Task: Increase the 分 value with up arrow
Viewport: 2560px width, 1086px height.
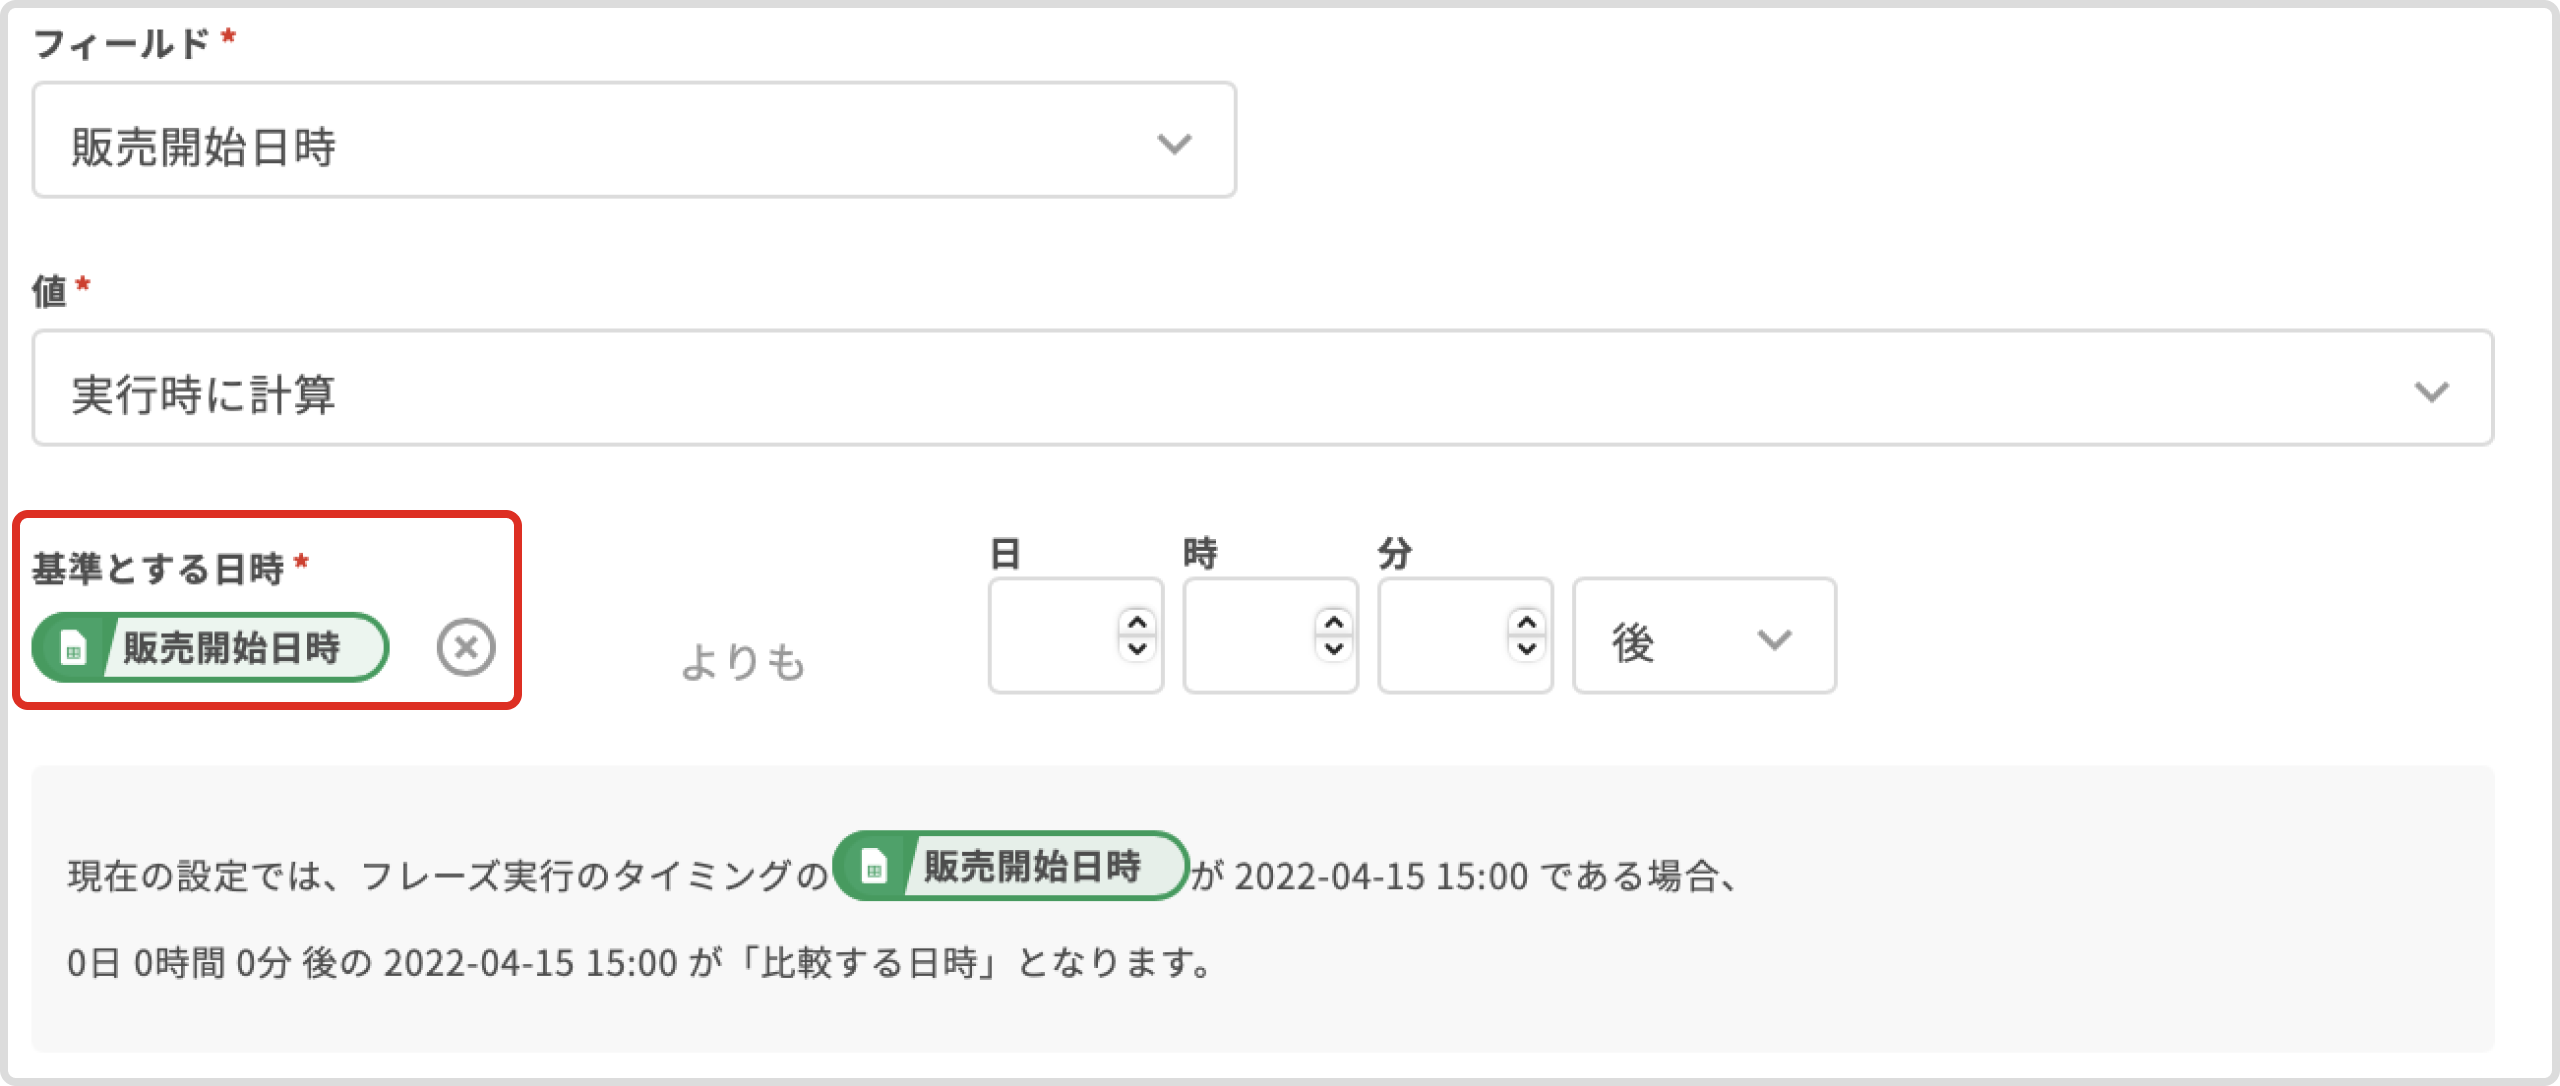Action: (x=1526, y=623)
